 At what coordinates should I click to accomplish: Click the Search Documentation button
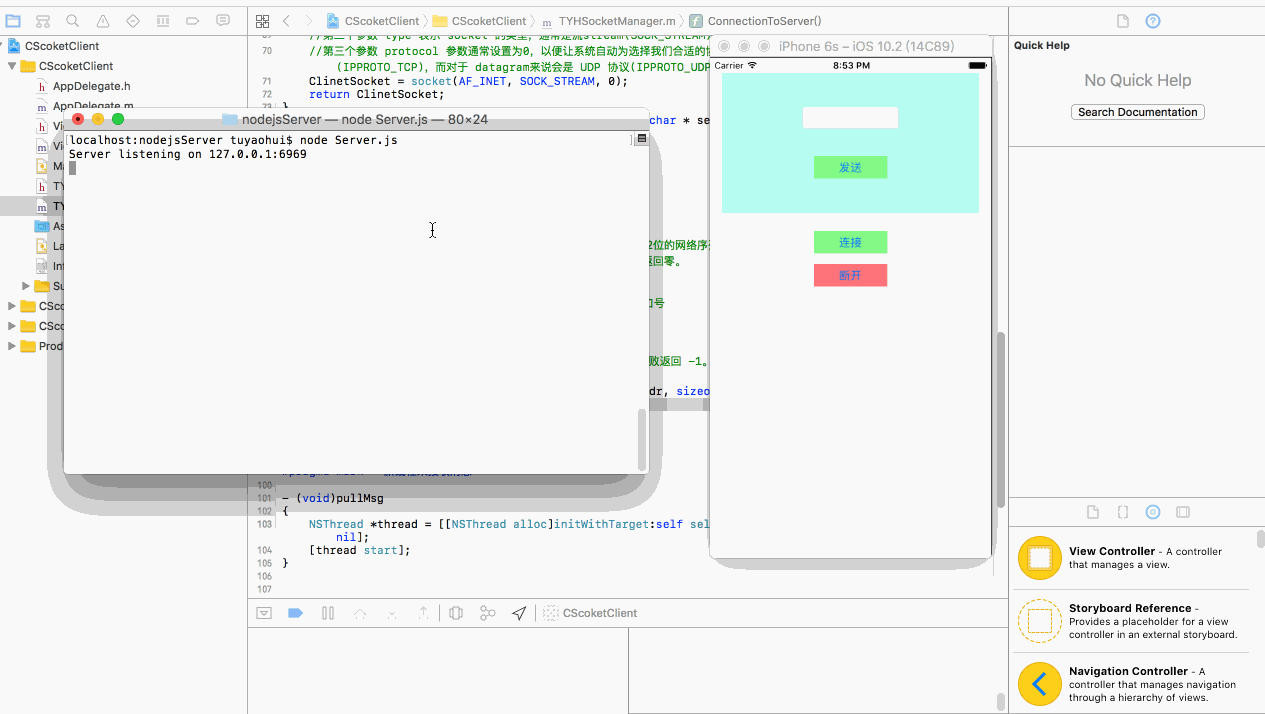coord(1137,111)
